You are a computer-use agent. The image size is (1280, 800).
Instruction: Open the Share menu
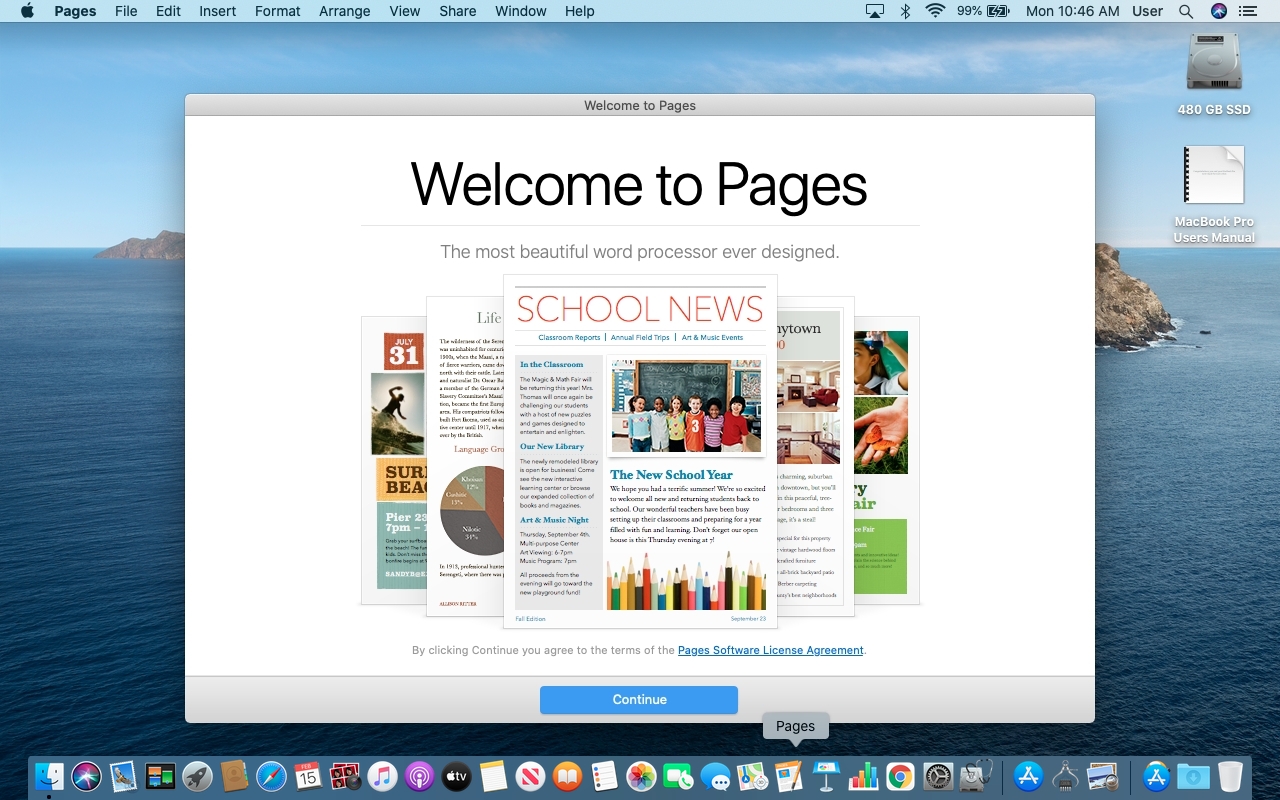(x=457, y=11)
